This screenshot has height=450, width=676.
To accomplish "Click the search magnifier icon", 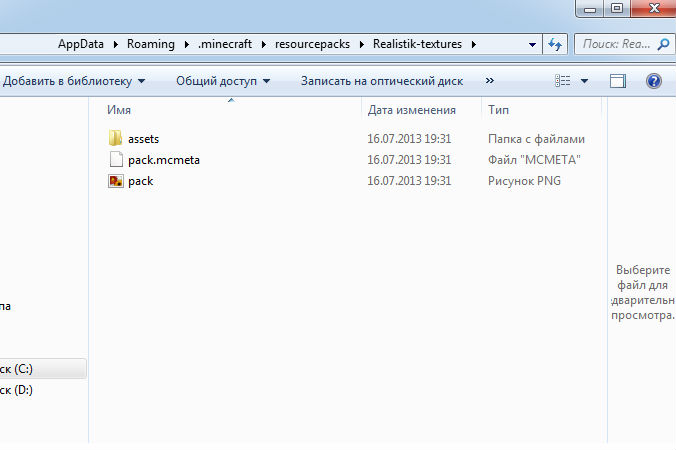I will (663, 44).
